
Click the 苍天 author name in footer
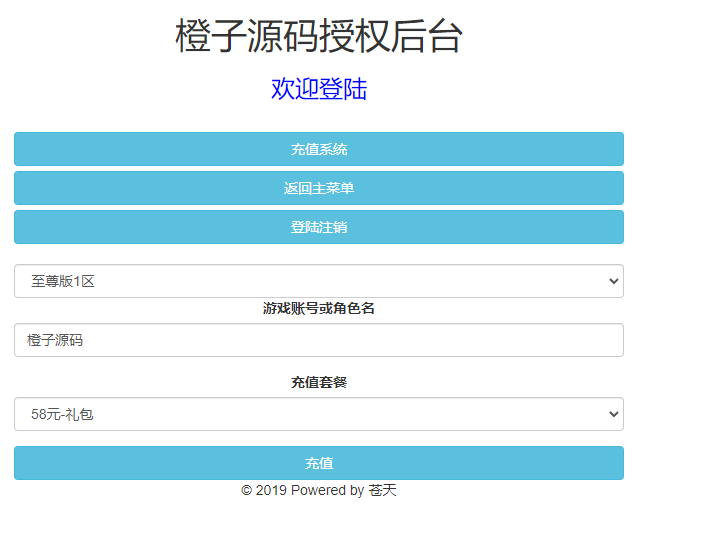382,491
